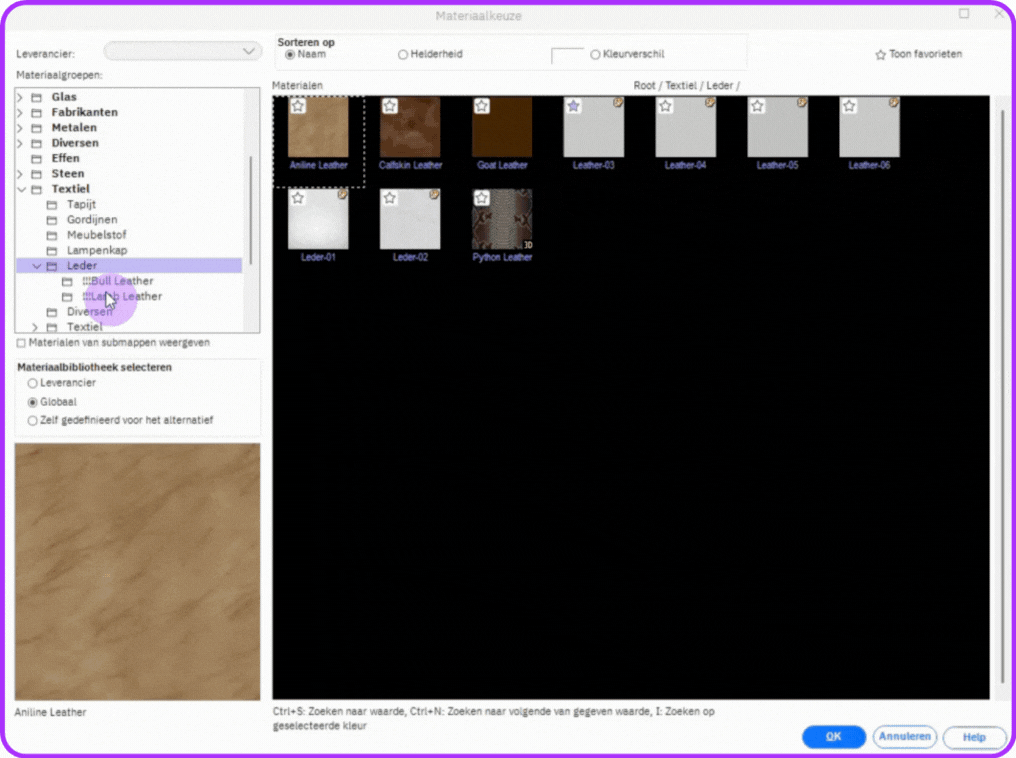Unfavorite Leather-03 via its star icon
Screen dimensions: 1016x758
pyautogui.click(x=573, y=106)
